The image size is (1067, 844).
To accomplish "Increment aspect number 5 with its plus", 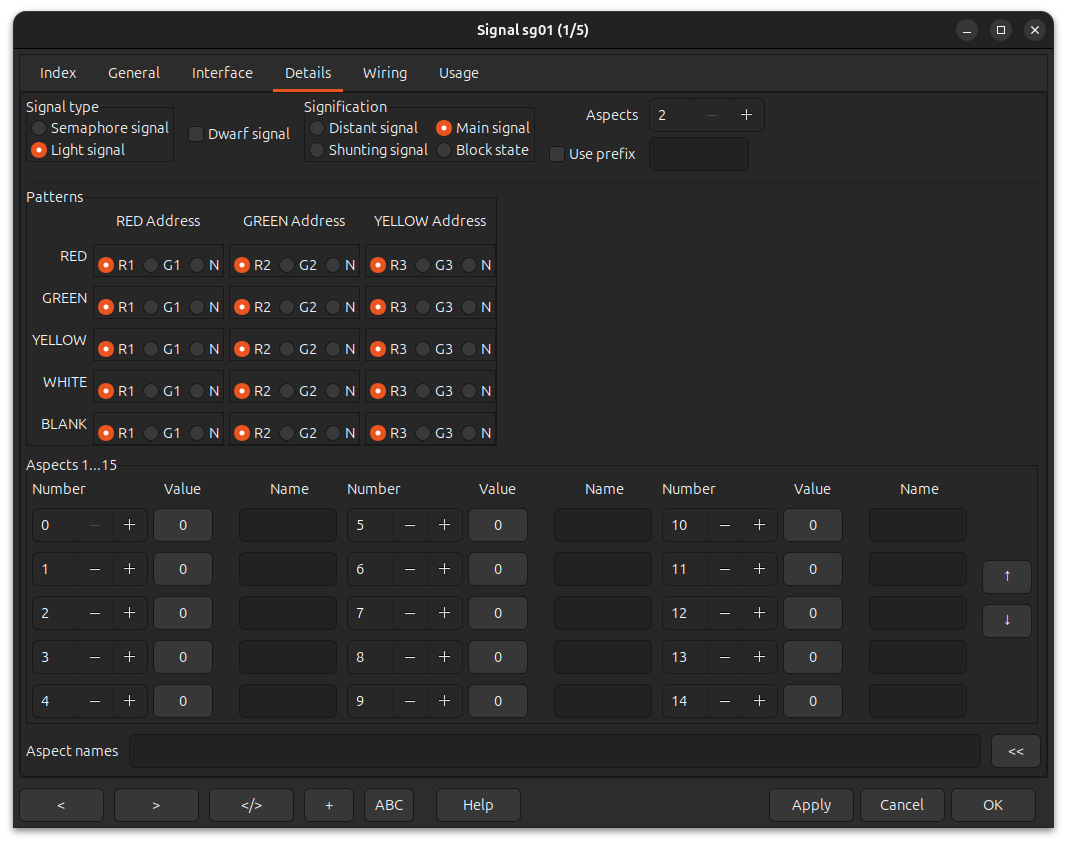I will [x=444, y=525].
